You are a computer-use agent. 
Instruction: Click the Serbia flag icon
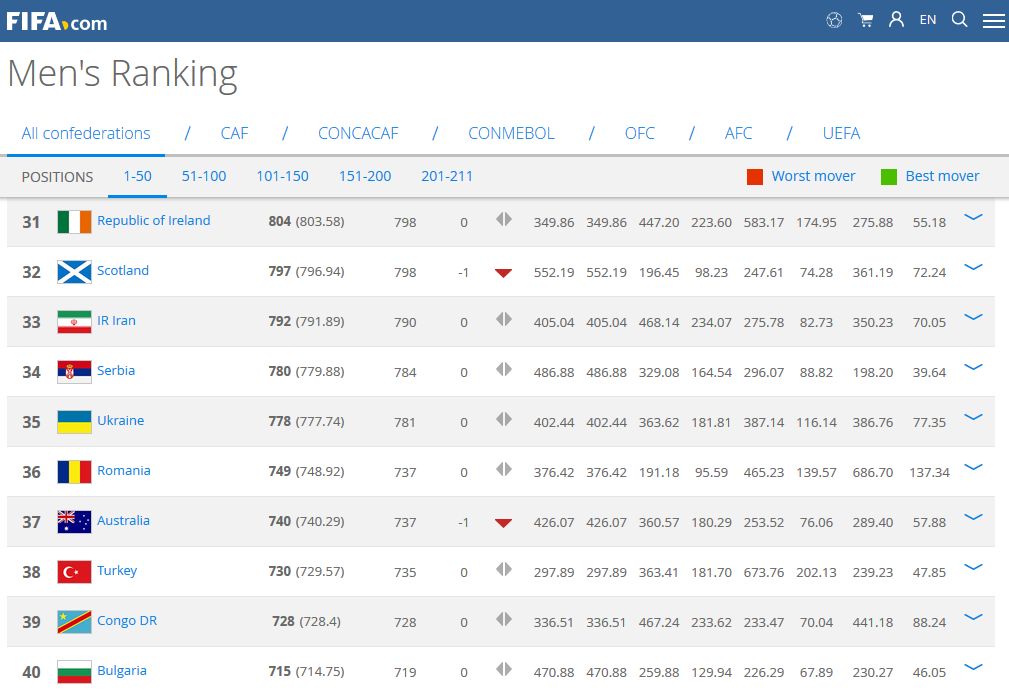[74, 372]
